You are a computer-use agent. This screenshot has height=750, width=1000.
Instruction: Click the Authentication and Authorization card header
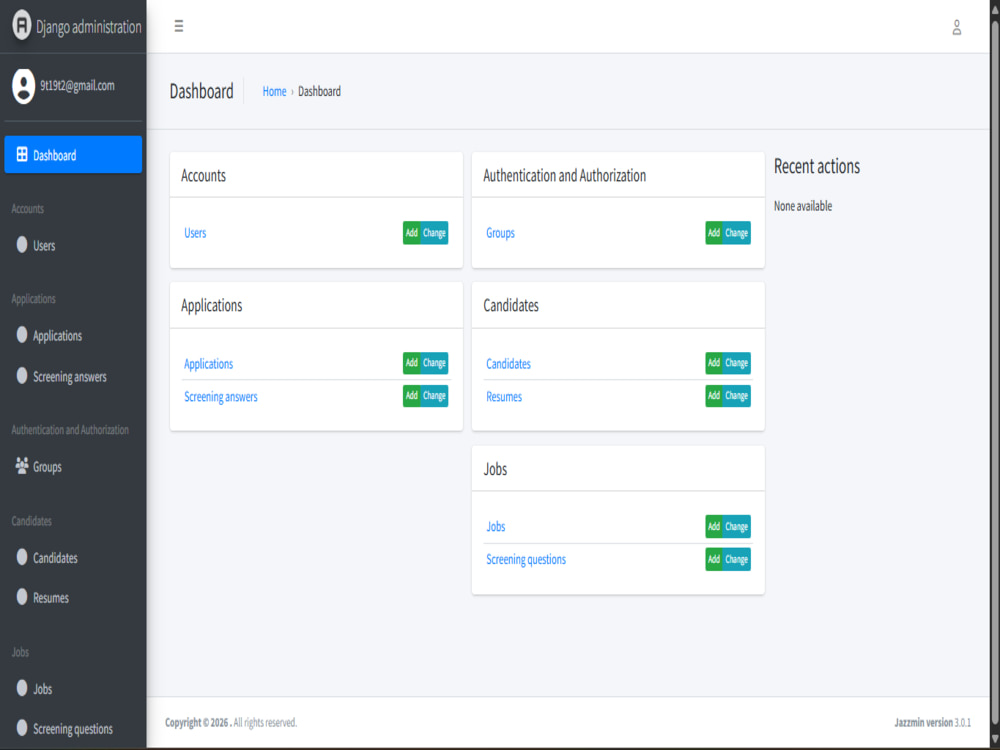tap(618, 175)
